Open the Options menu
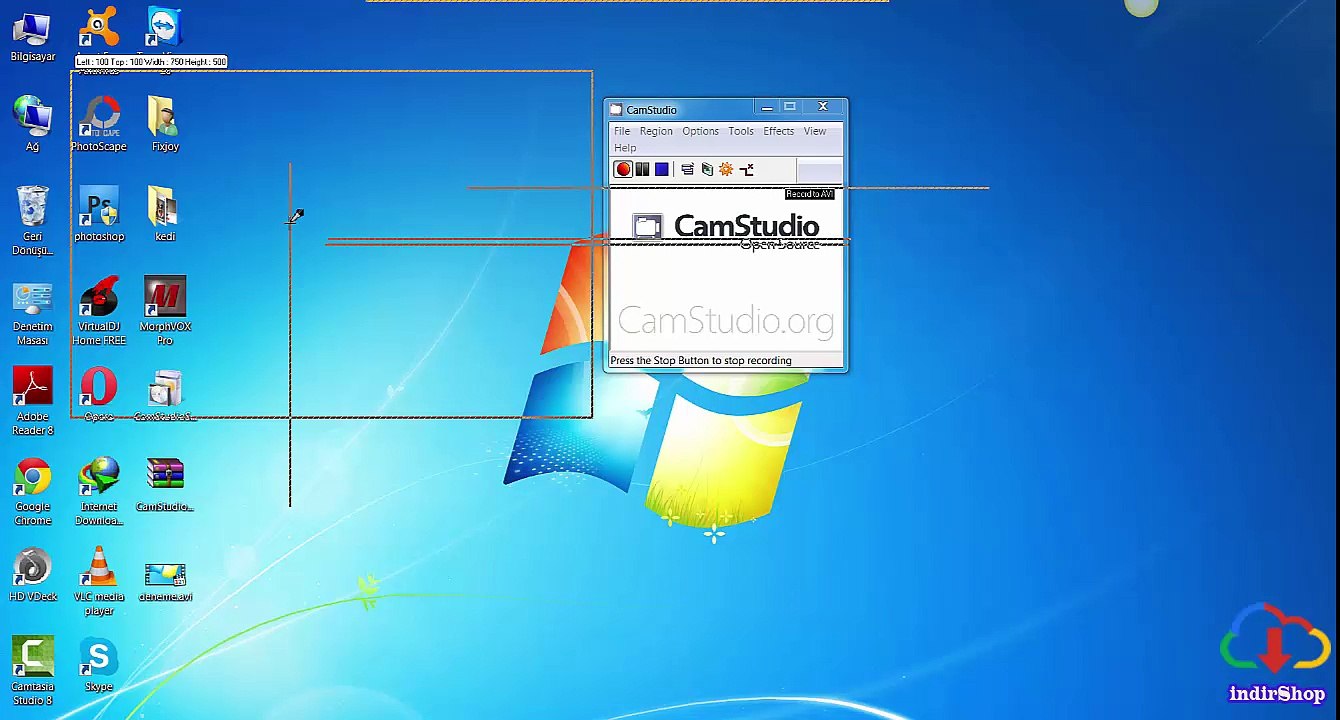 coord(700,131)
